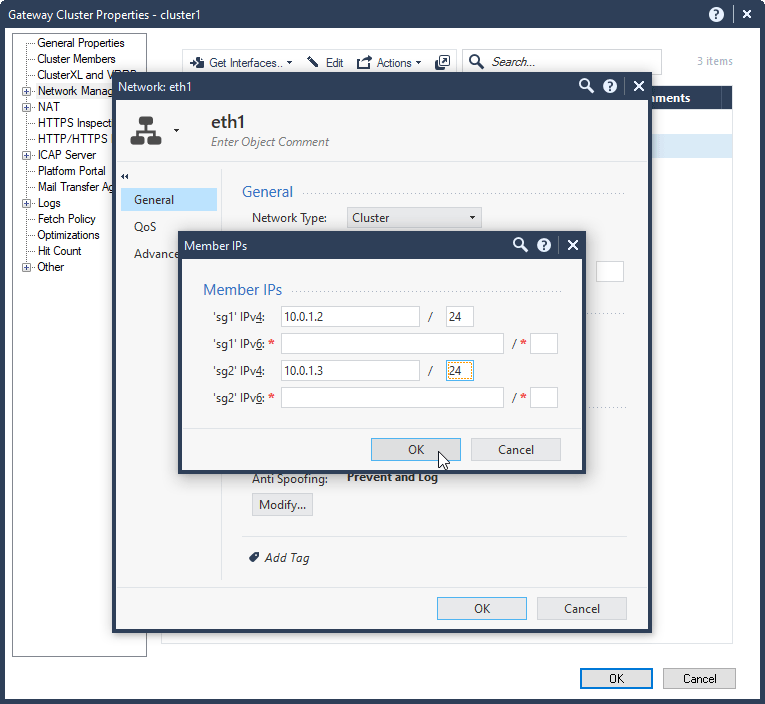Select ICAP Server in the tree
Viewport: 765px width, 704px height.
point(67,155)
